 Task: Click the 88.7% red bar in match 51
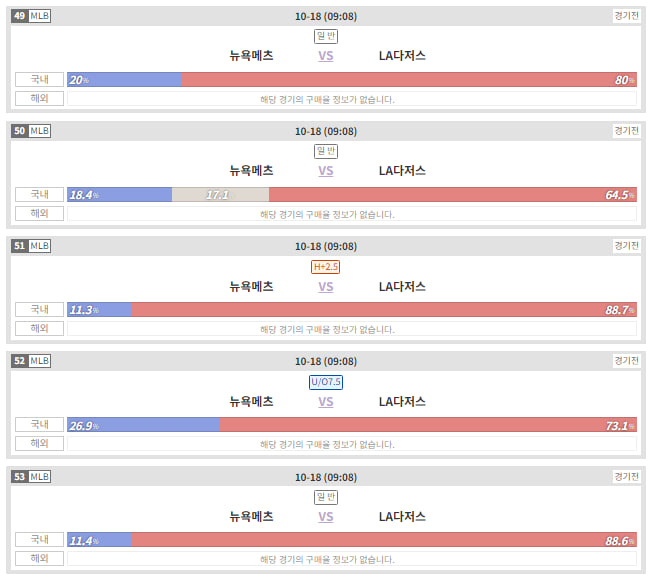coord(384,310)
